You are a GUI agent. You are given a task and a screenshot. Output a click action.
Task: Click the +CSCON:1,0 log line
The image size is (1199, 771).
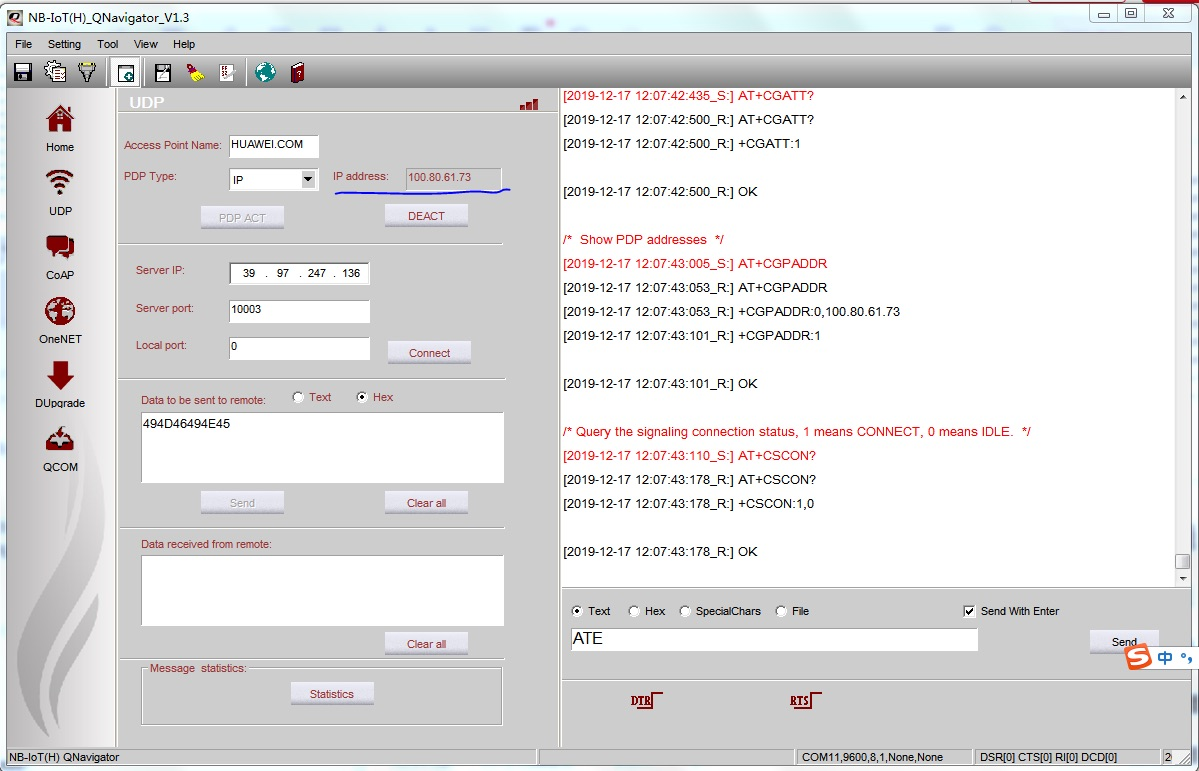click(x=688, y=503)
